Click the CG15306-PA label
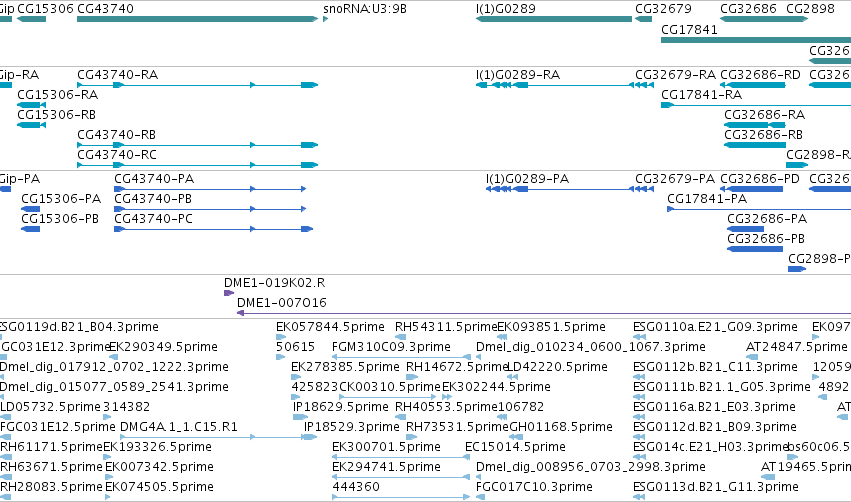 61,199
